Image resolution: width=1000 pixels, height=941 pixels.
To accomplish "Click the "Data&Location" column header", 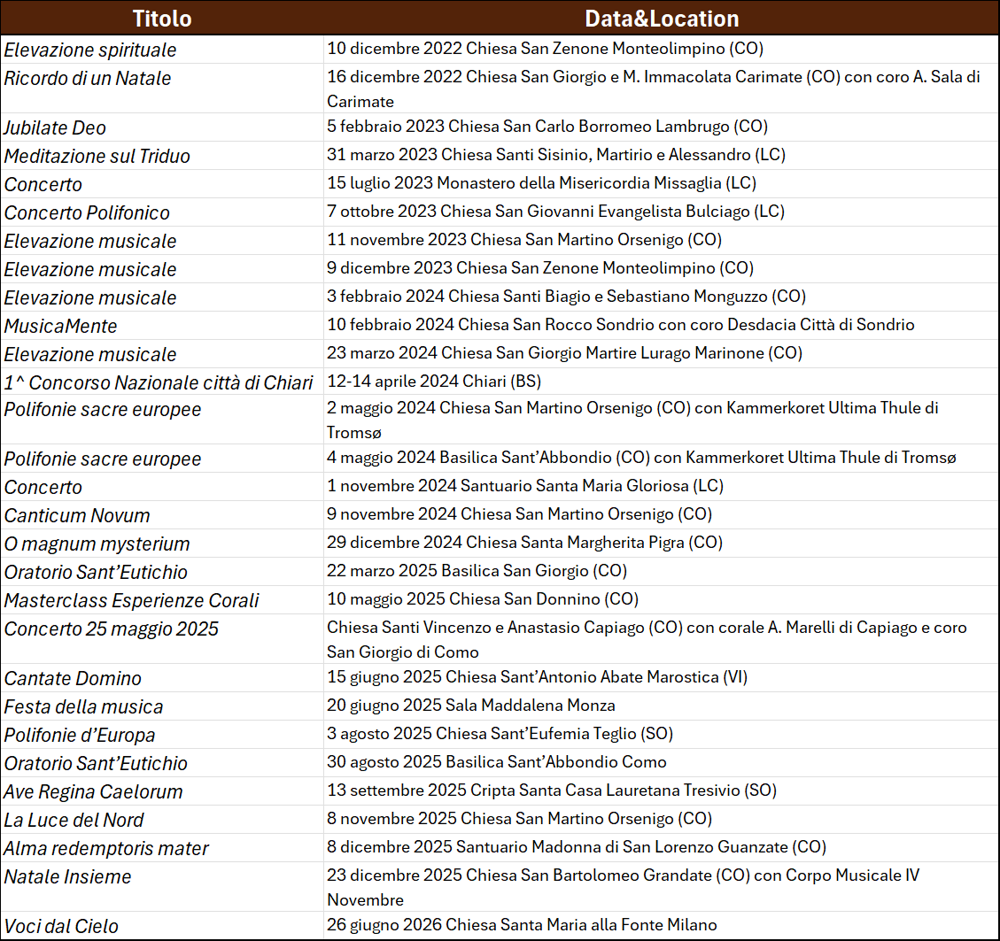I will click(661, 19).
